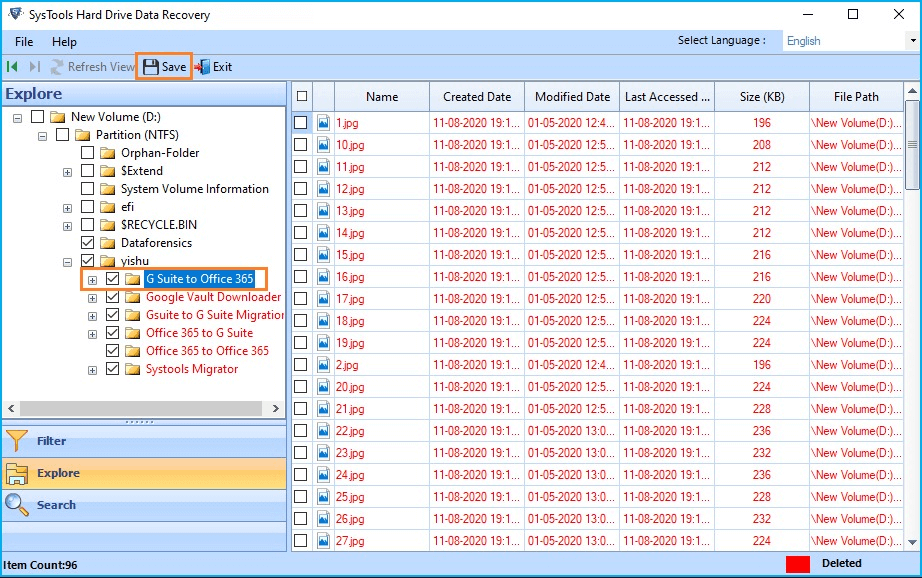
Task: Click the image icon of 1.jpg
Action: click(323, 123)
